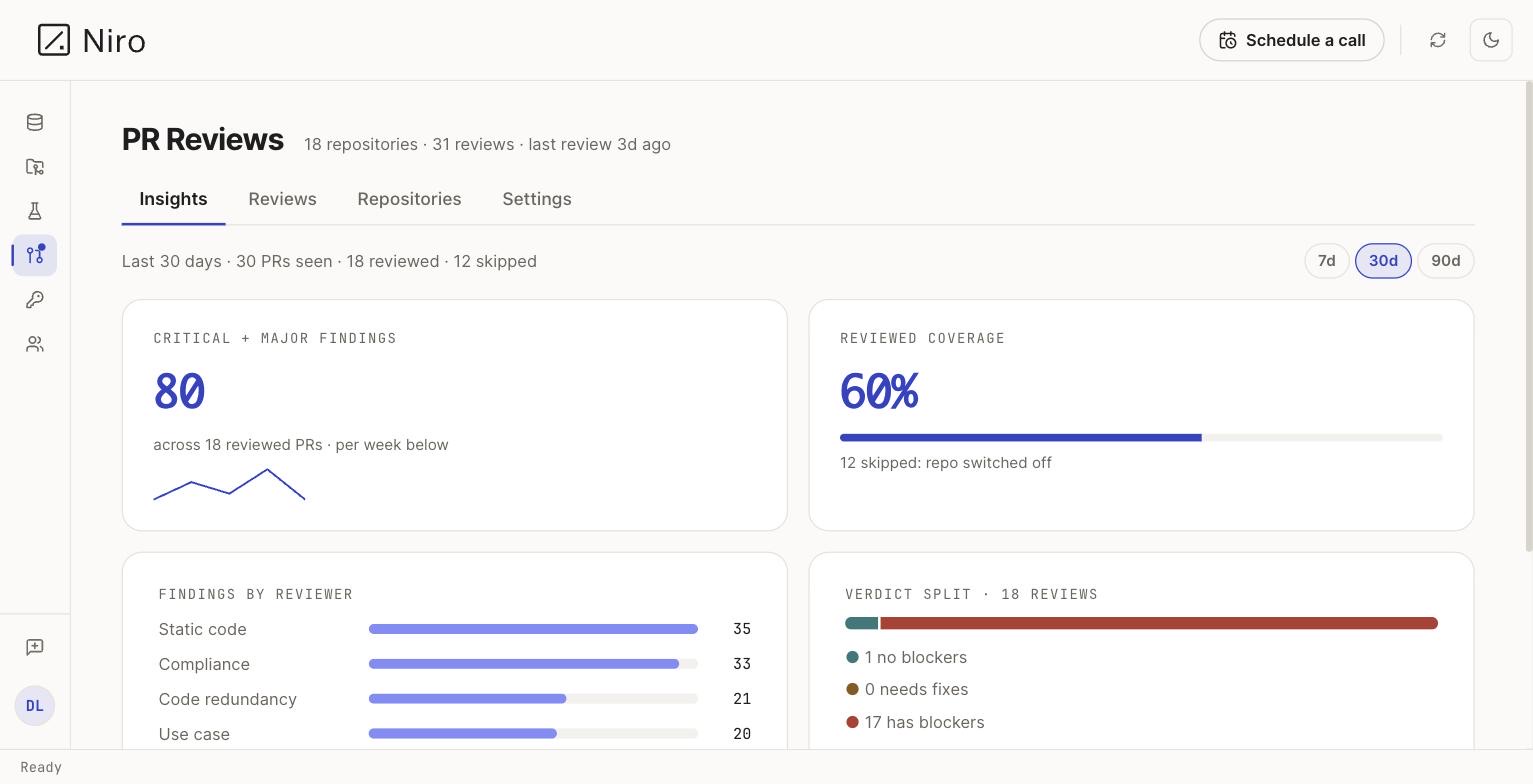The width and height of the screenshot is (1533, 784).
Task: Click the Niro logo icon
Action: point(54,40)
